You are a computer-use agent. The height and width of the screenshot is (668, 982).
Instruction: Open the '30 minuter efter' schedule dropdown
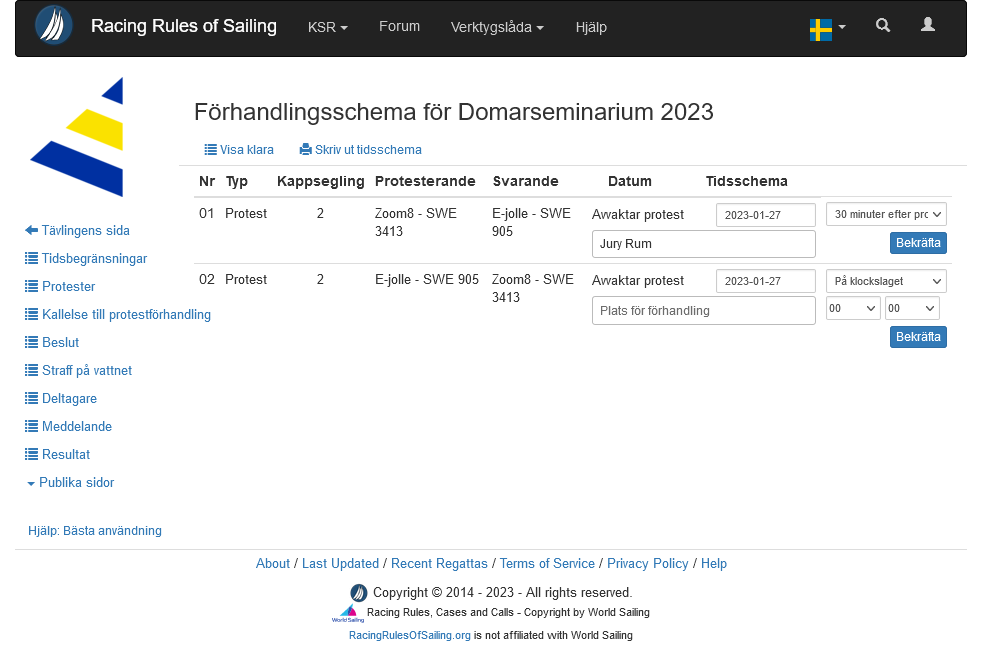[886, 214]
